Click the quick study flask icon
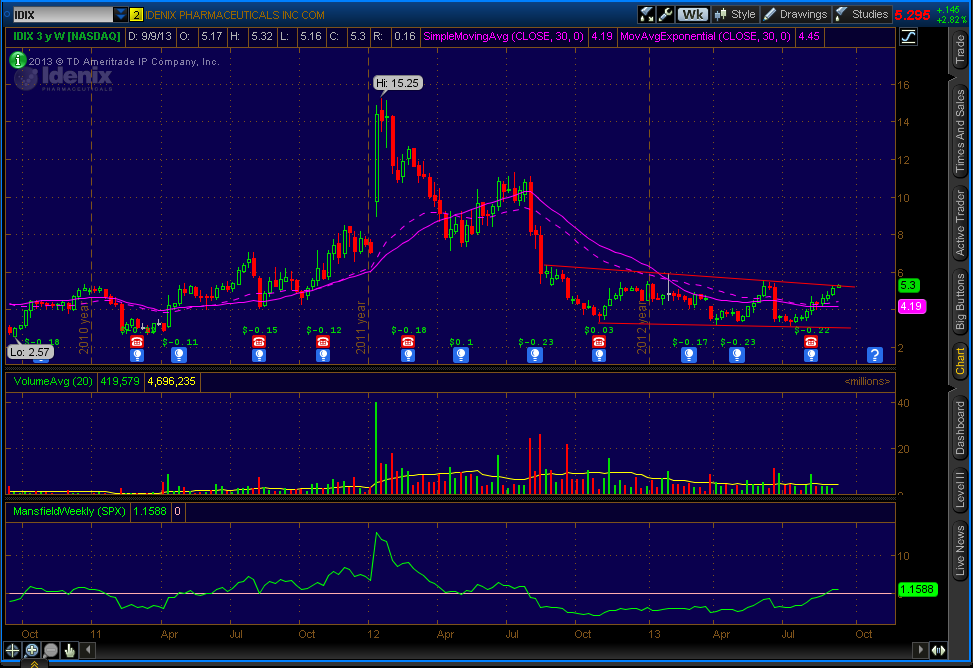Screen dimensions: 973x668 [x=646, y=14]
